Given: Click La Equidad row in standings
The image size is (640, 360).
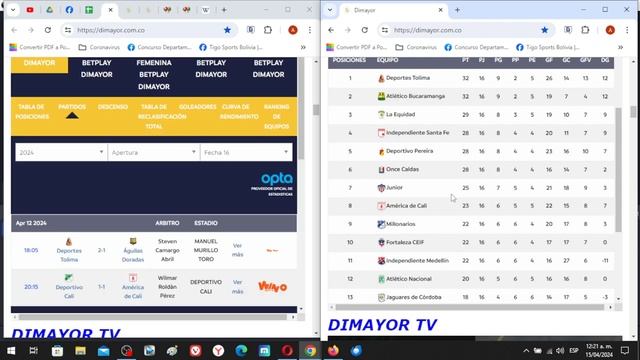Looking at the screenshot, I should (471, 115).
